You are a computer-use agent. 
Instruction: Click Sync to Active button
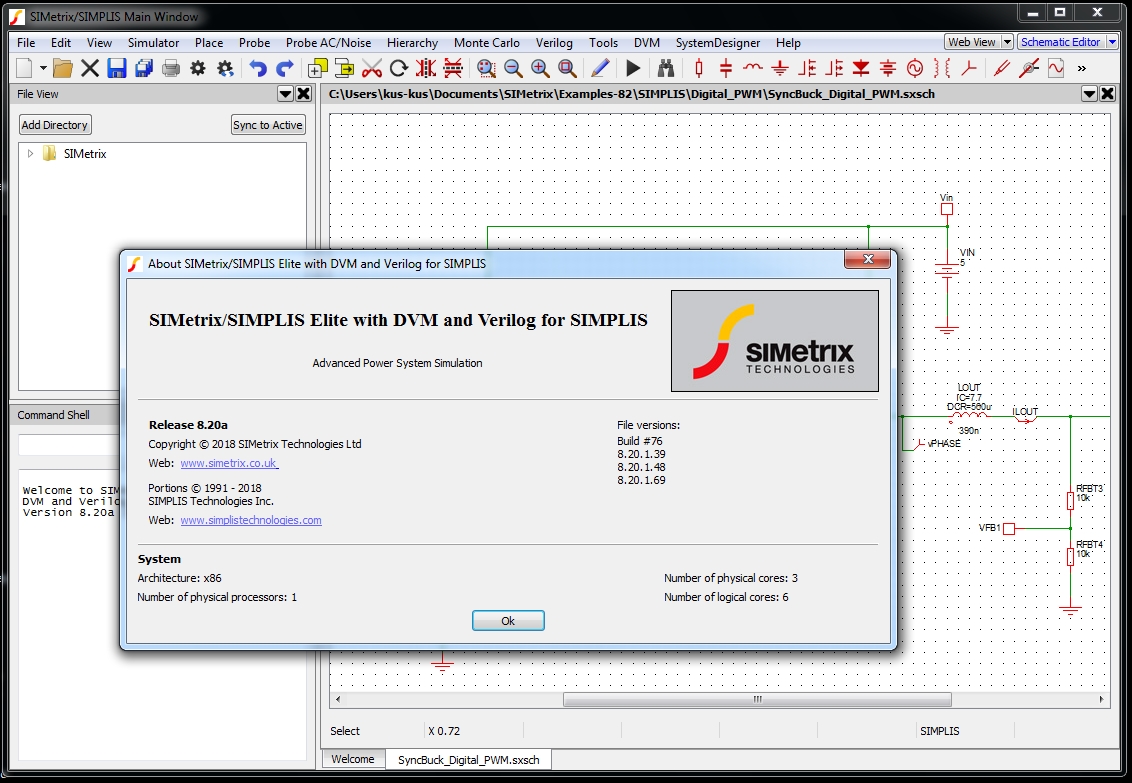pyautogui.click(x=268, y=125)
